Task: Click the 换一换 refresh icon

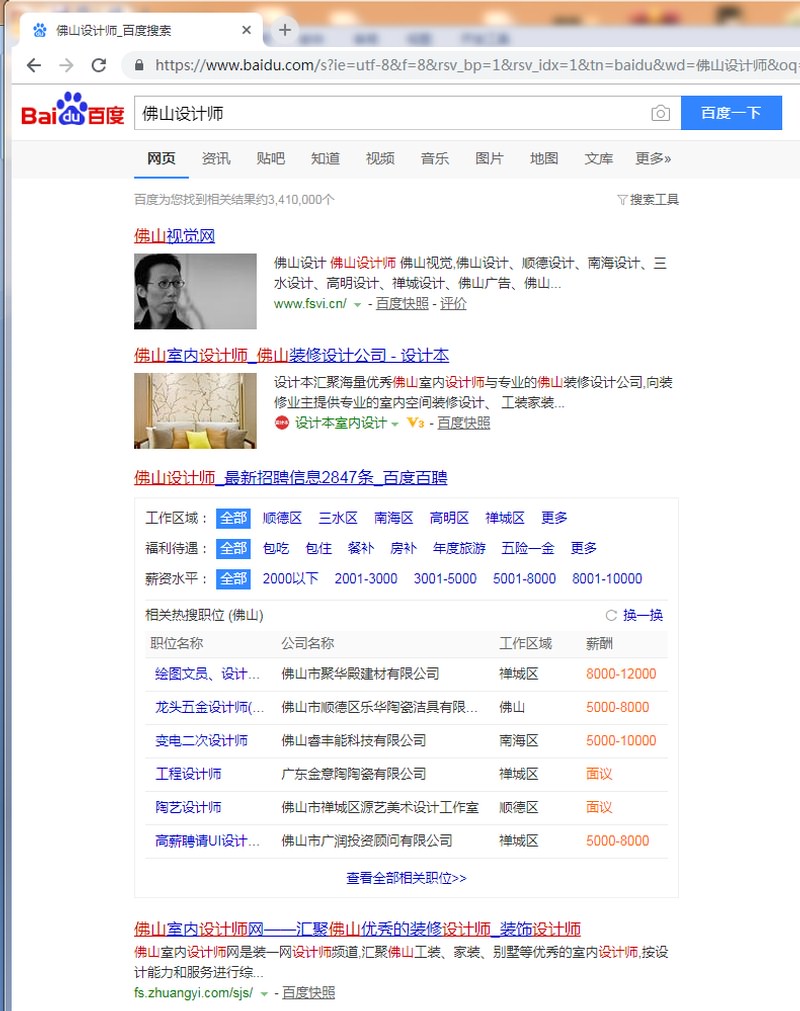Action: [611, 615]
